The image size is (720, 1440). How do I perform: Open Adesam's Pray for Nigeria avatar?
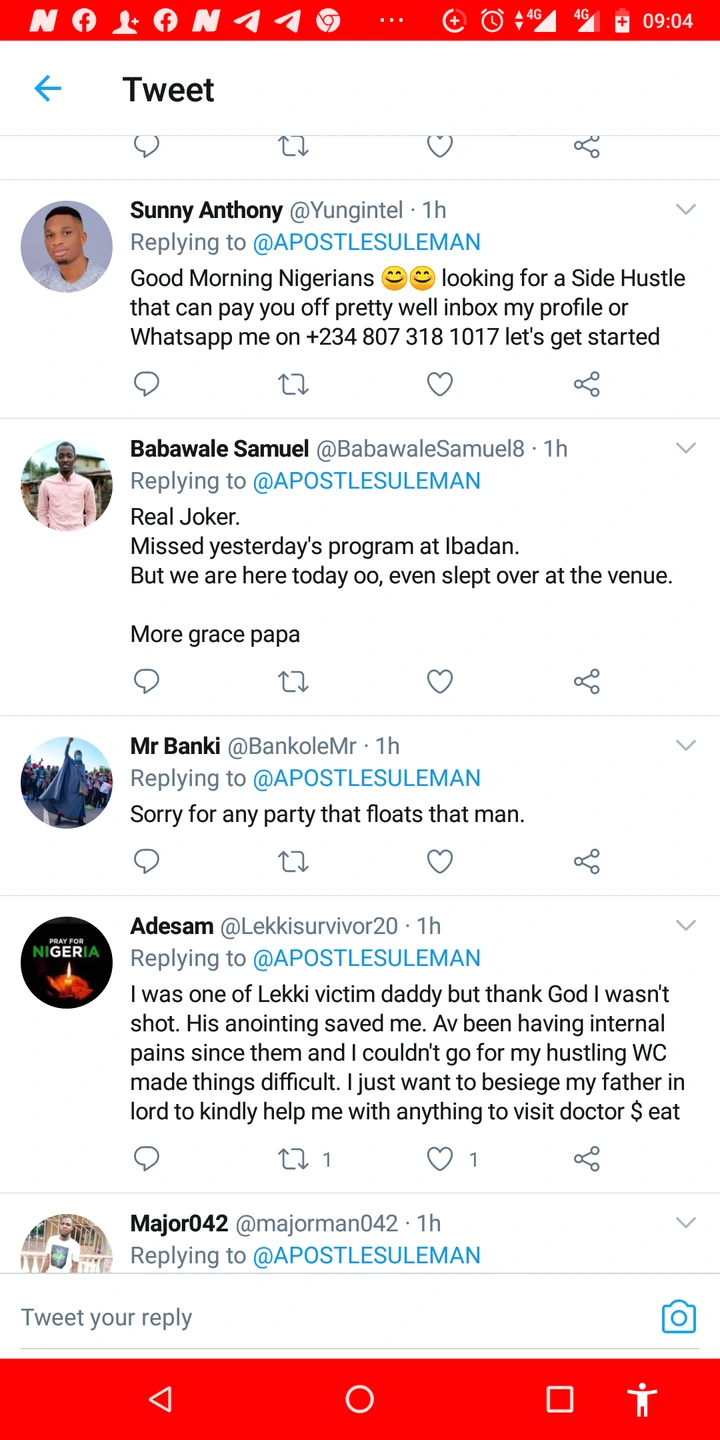click(x=67, y=962)
